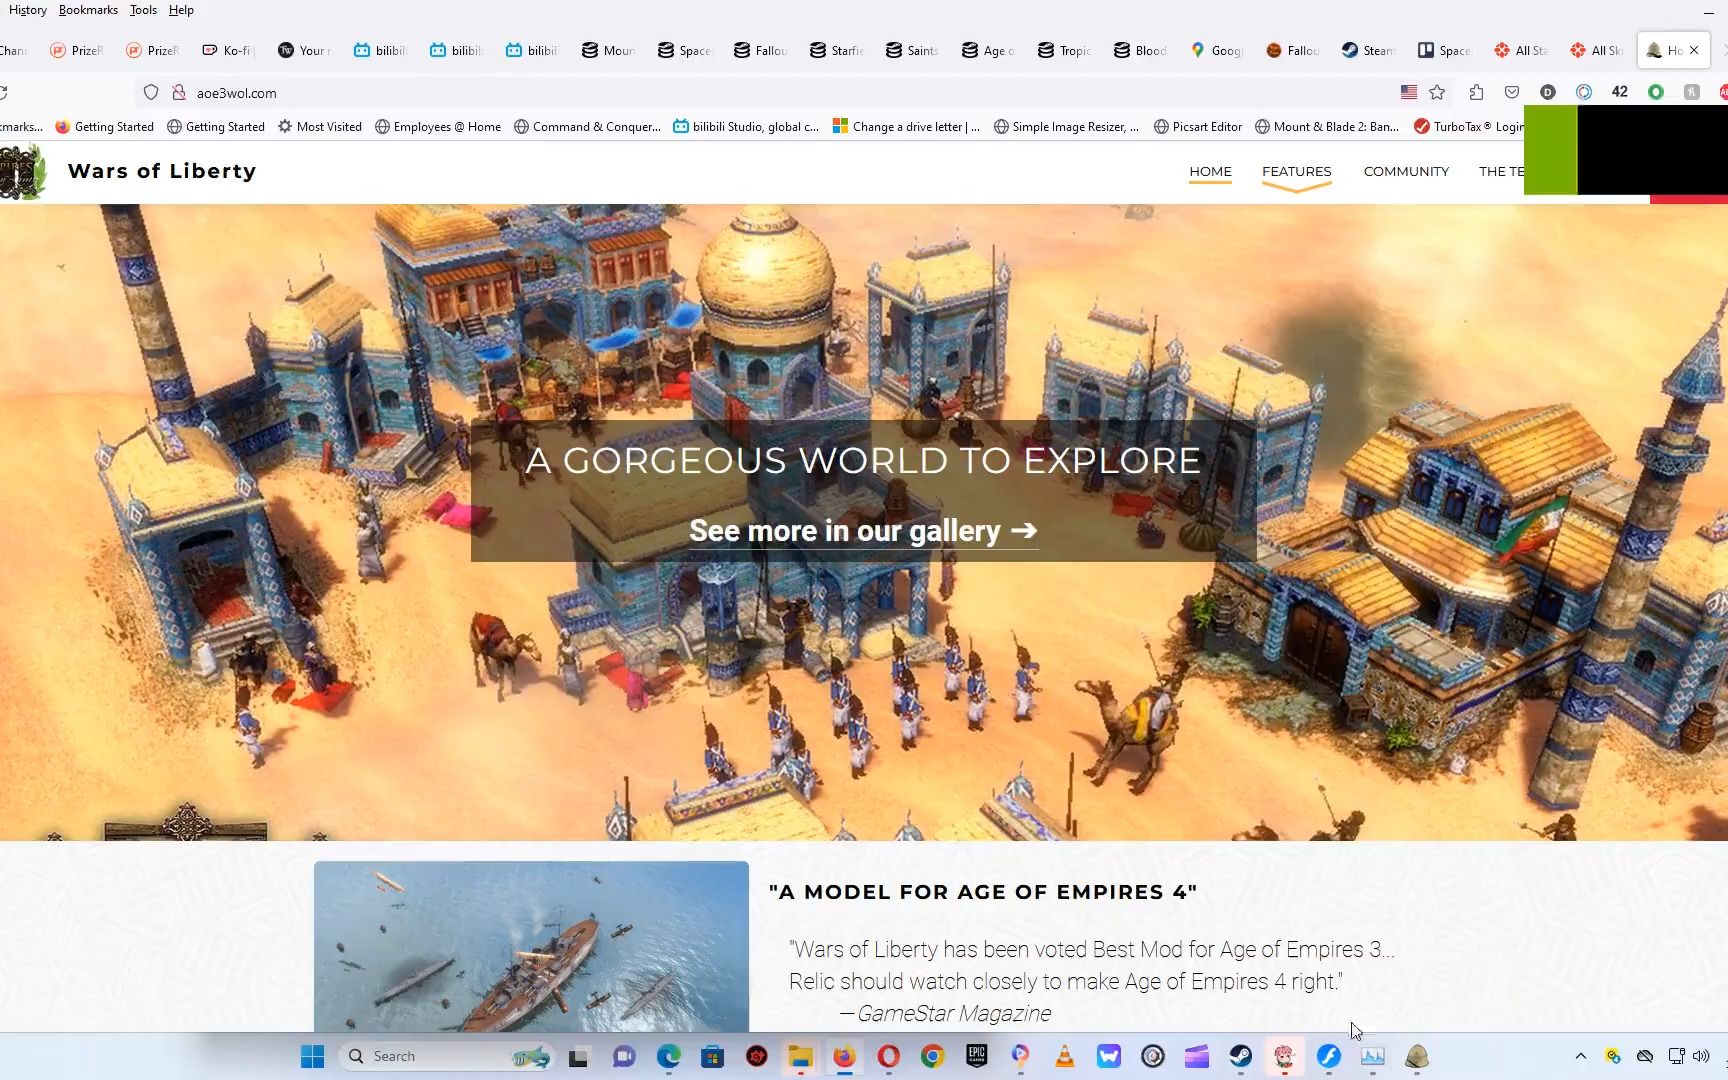Click the US flag icon in address bar
This screenshot has height=1080, width=1728.
1409,92
